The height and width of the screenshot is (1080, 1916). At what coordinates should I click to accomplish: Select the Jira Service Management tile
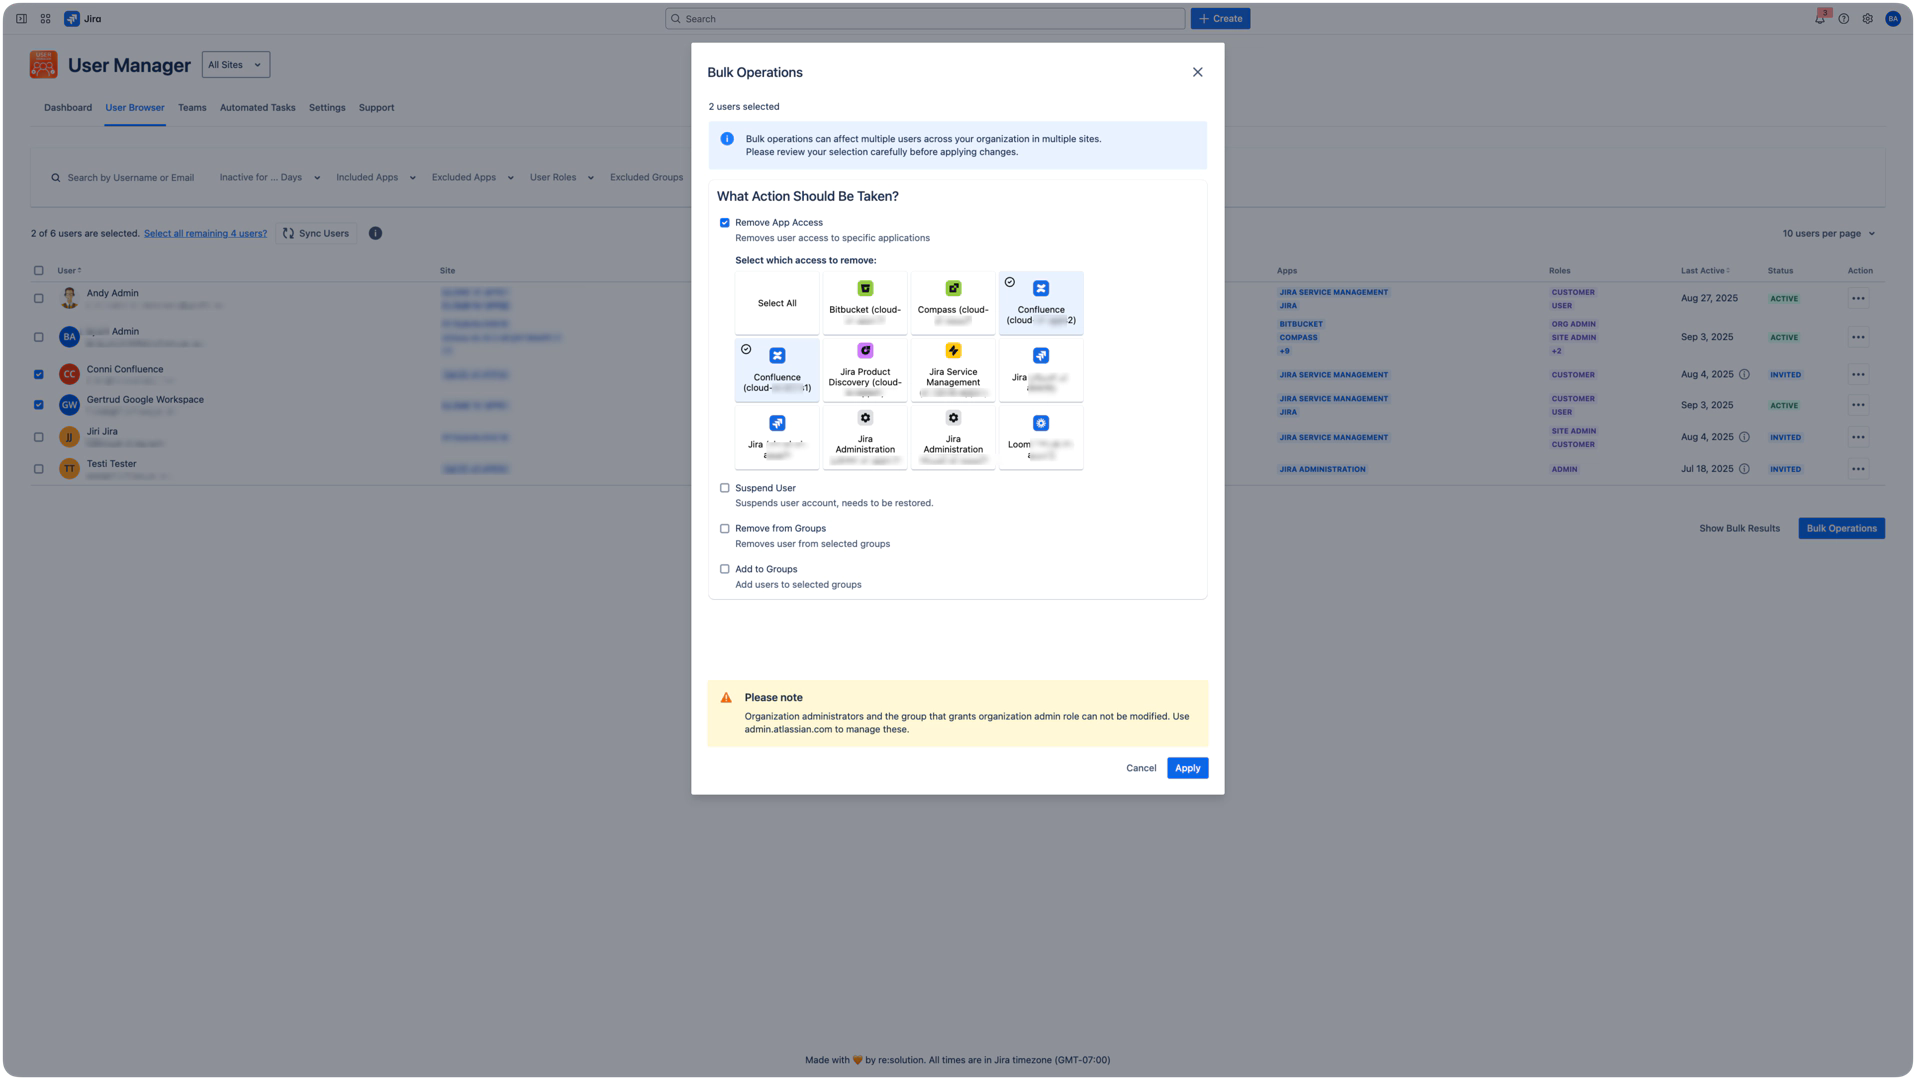click(x=953, y=370)
